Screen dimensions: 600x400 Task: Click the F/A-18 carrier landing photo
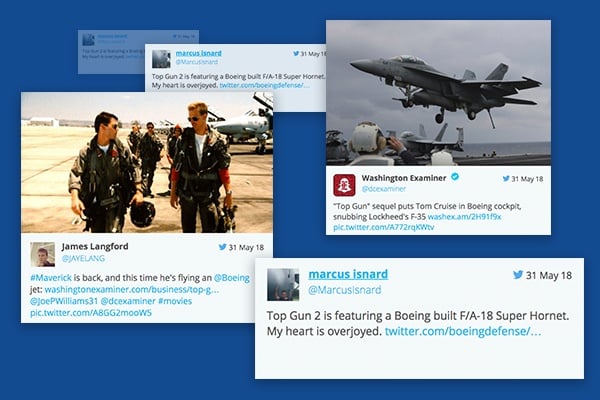pyautogui.click(x=439, y=93)
